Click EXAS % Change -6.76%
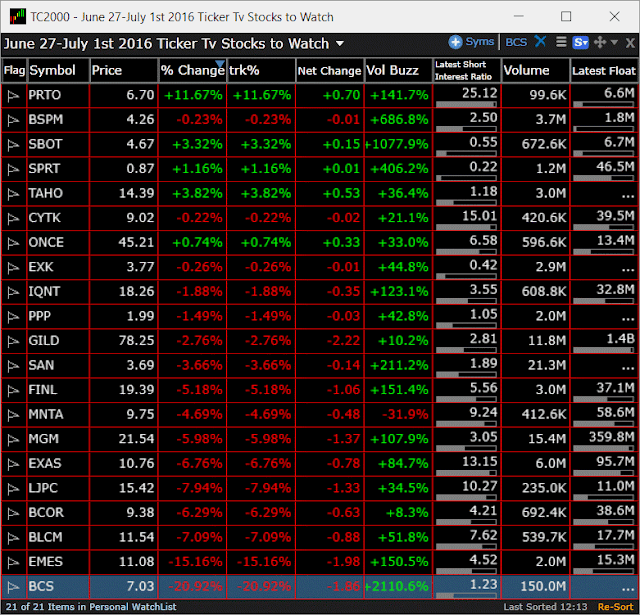This screenshot has height=615, width=640. 200,464
